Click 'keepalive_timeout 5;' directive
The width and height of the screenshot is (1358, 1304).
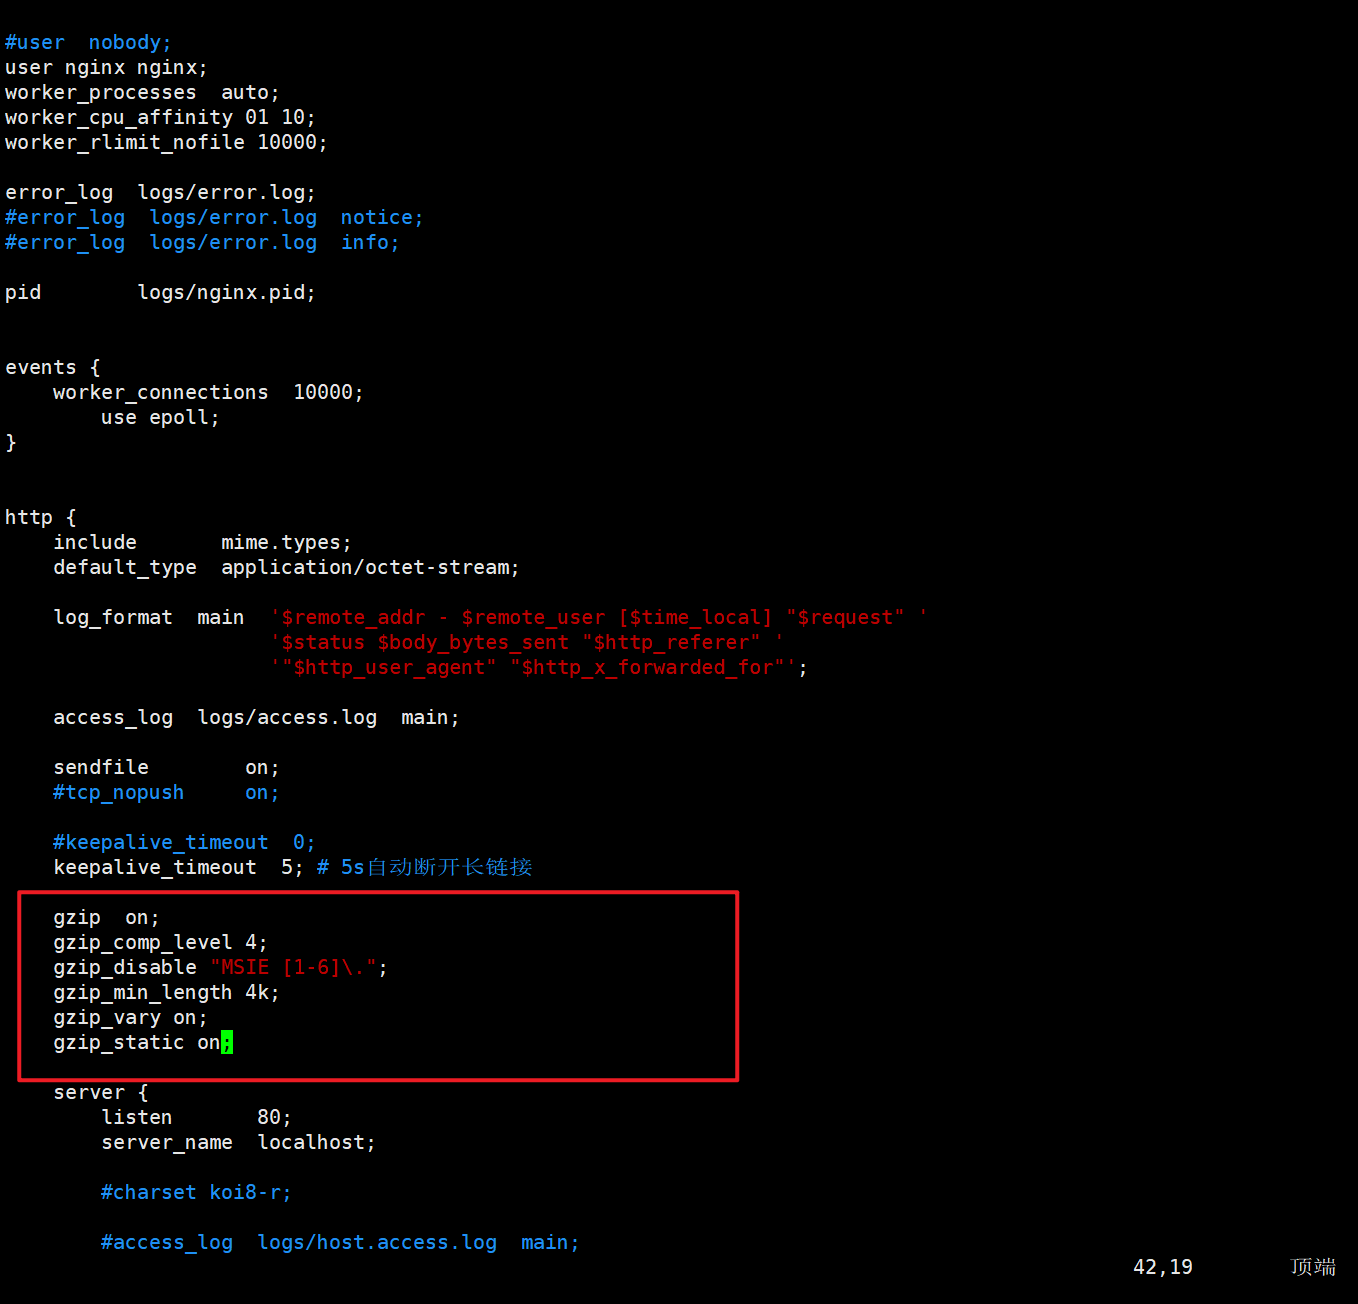(178, 868)
